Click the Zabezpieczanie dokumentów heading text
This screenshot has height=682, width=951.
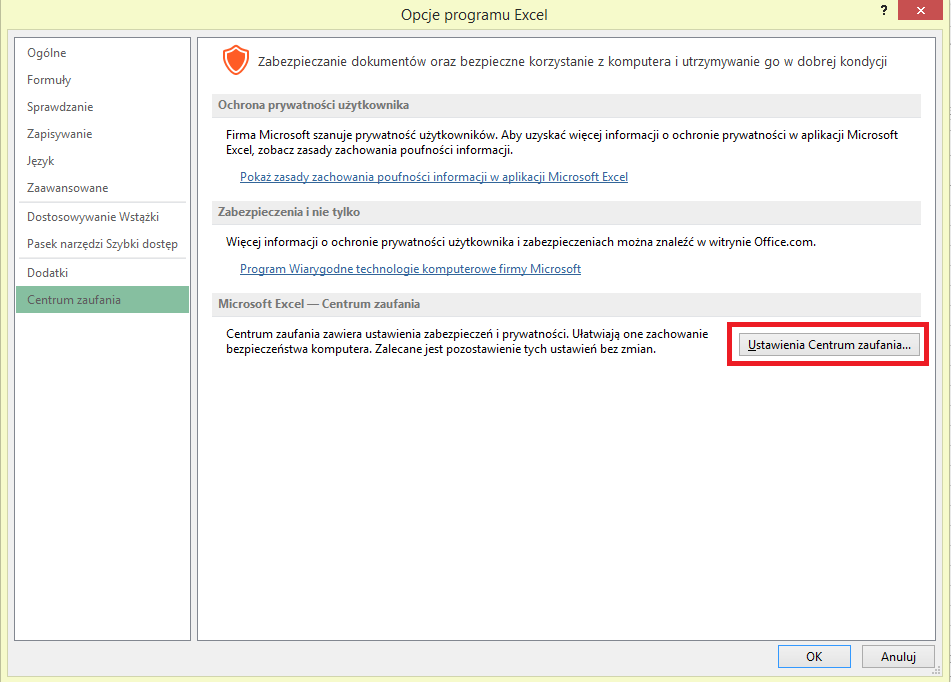(x=573, y=61)
